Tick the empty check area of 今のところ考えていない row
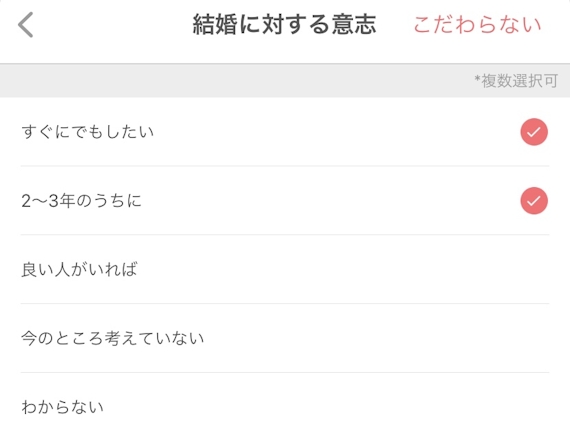Screen dimensions: 570x441 point(534,338)
